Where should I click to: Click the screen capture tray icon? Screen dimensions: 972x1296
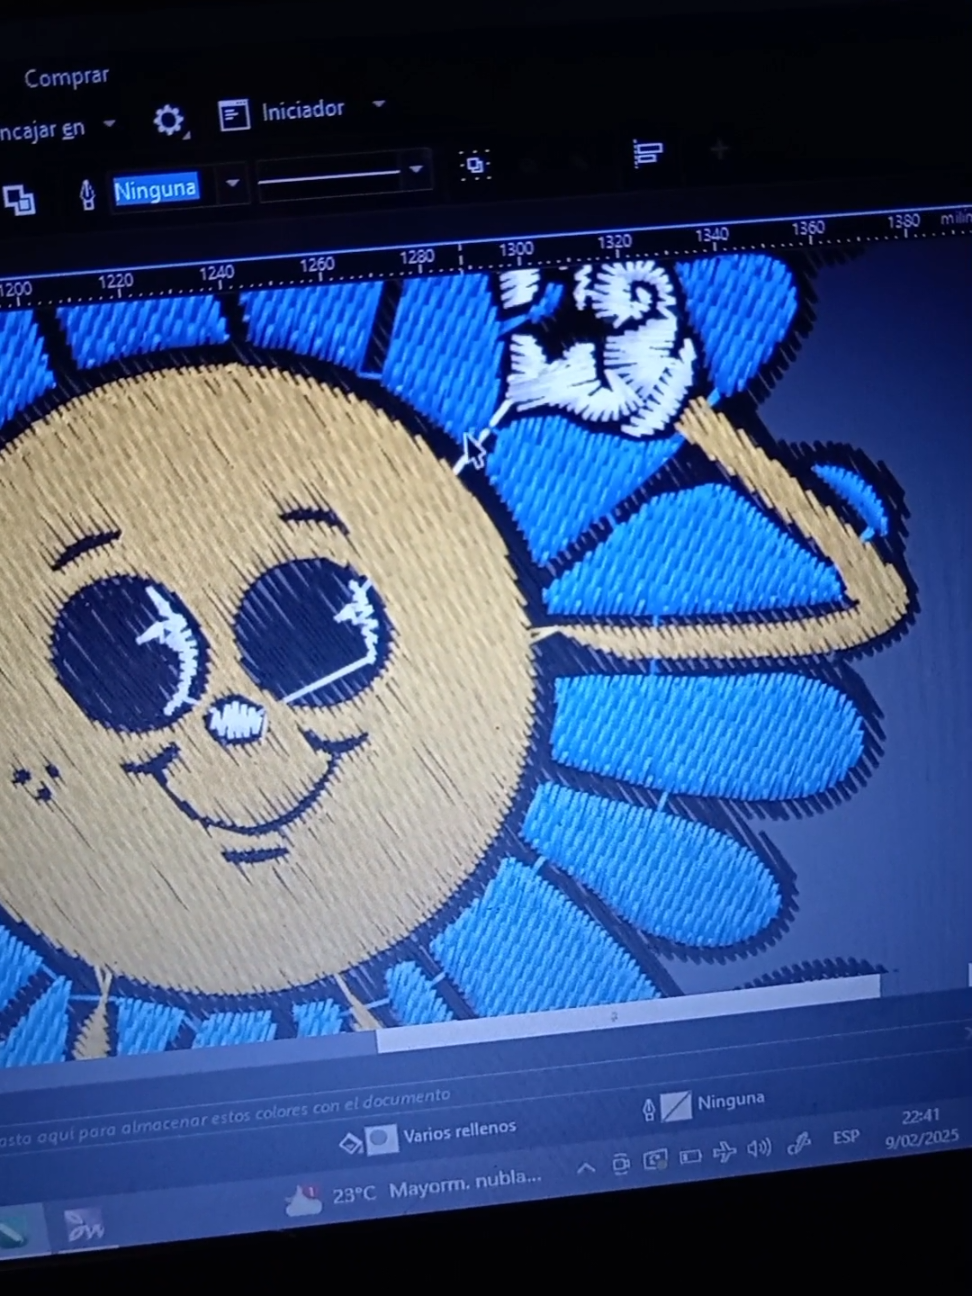655,1160
